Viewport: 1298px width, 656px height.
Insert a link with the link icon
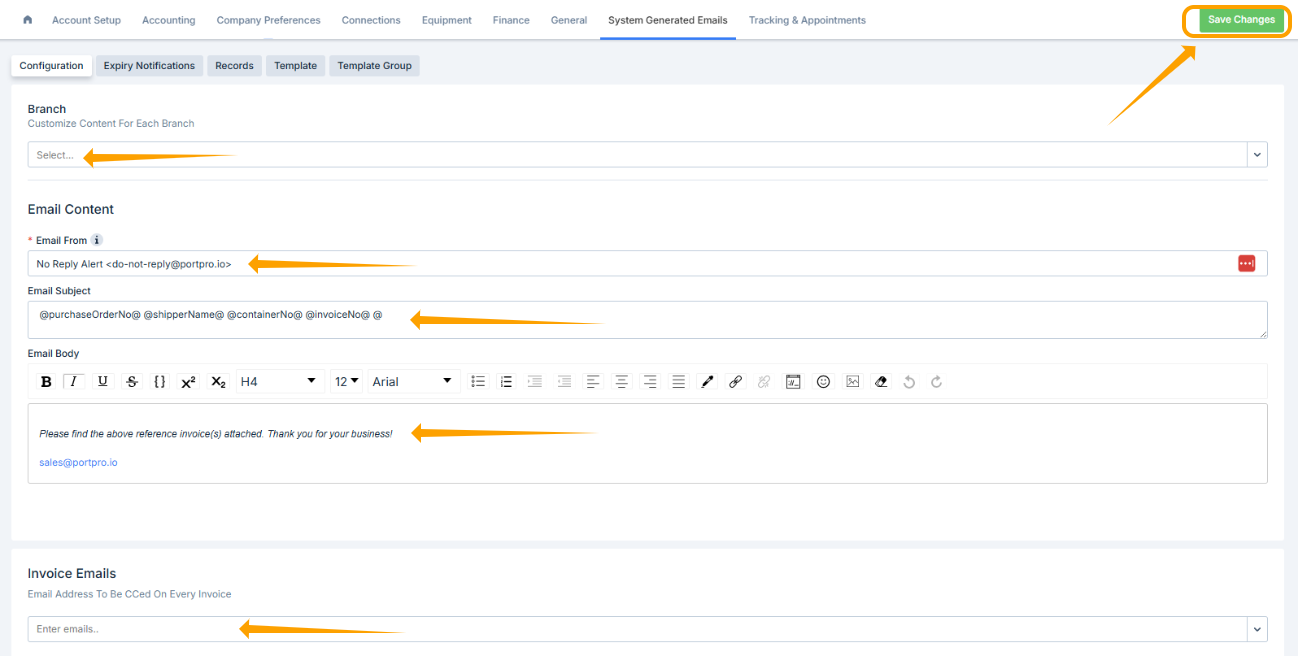click(736, 382)
